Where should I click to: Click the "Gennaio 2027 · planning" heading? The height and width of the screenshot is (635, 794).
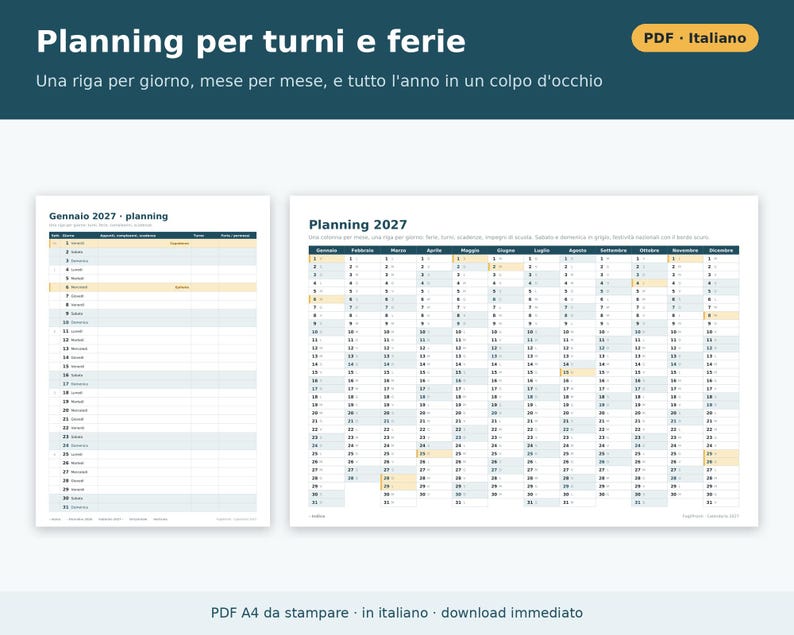point(108,216)
